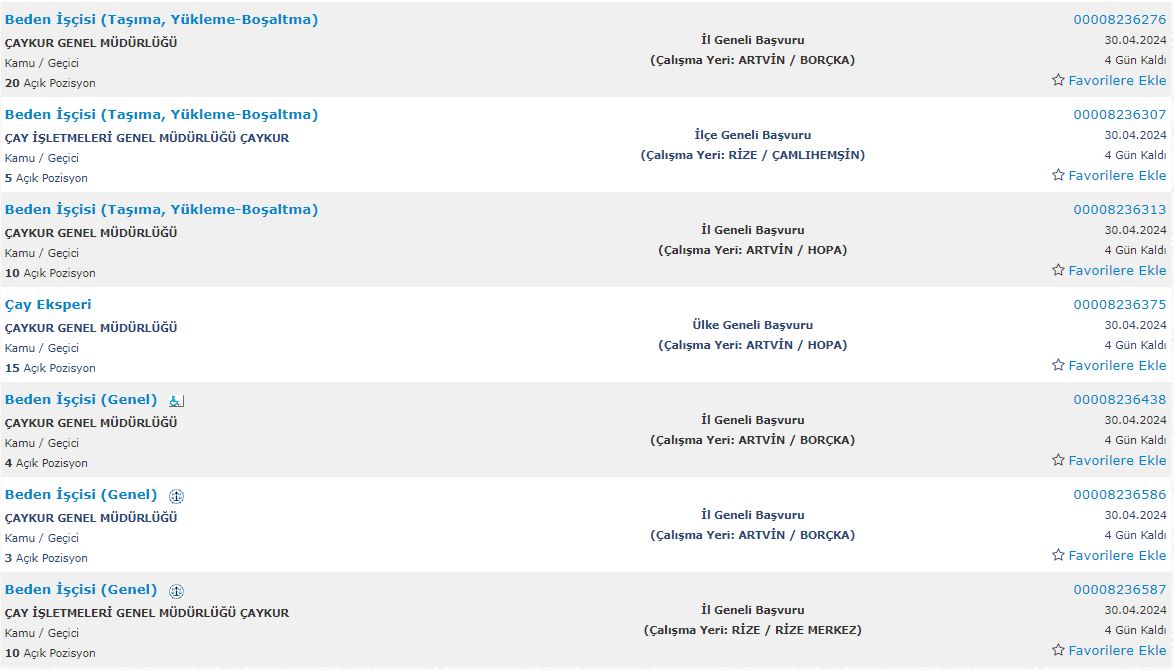1174x670 pixels.
Task: Click the star icon for listing 00008236276
Action: pyautogui.click(x=1058, y=80)
